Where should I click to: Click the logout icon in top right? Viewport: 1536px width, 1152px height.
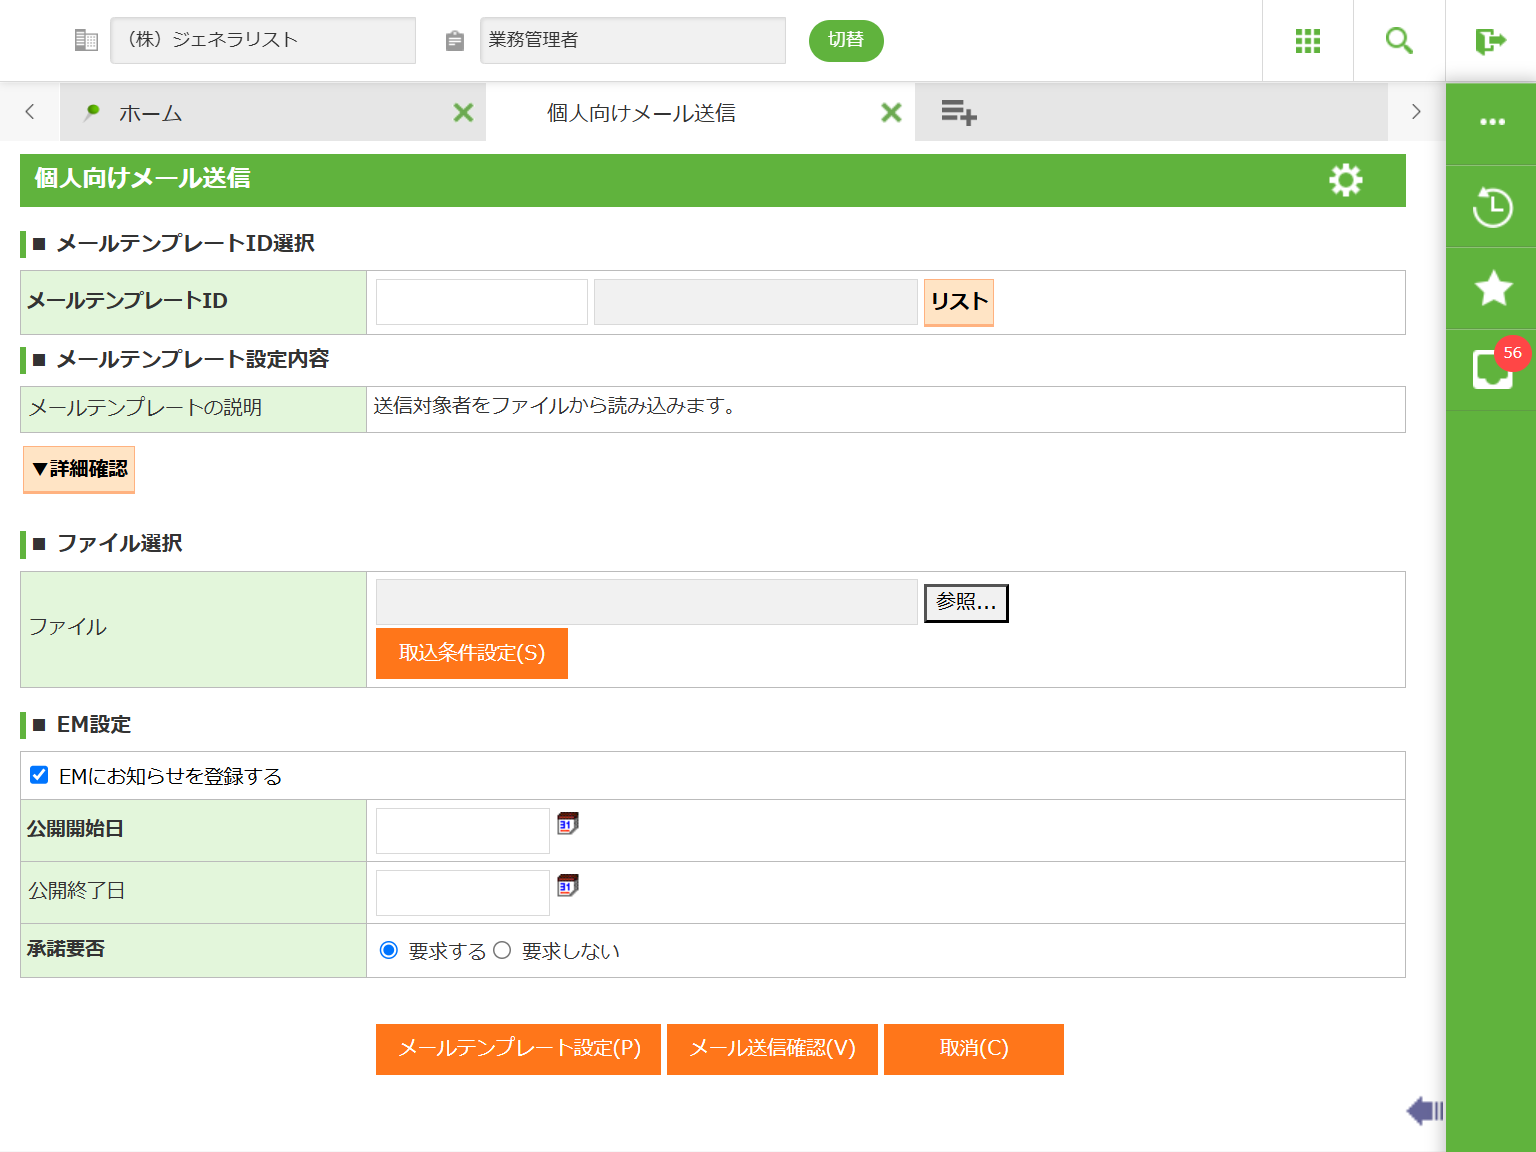pos(1490,41)
